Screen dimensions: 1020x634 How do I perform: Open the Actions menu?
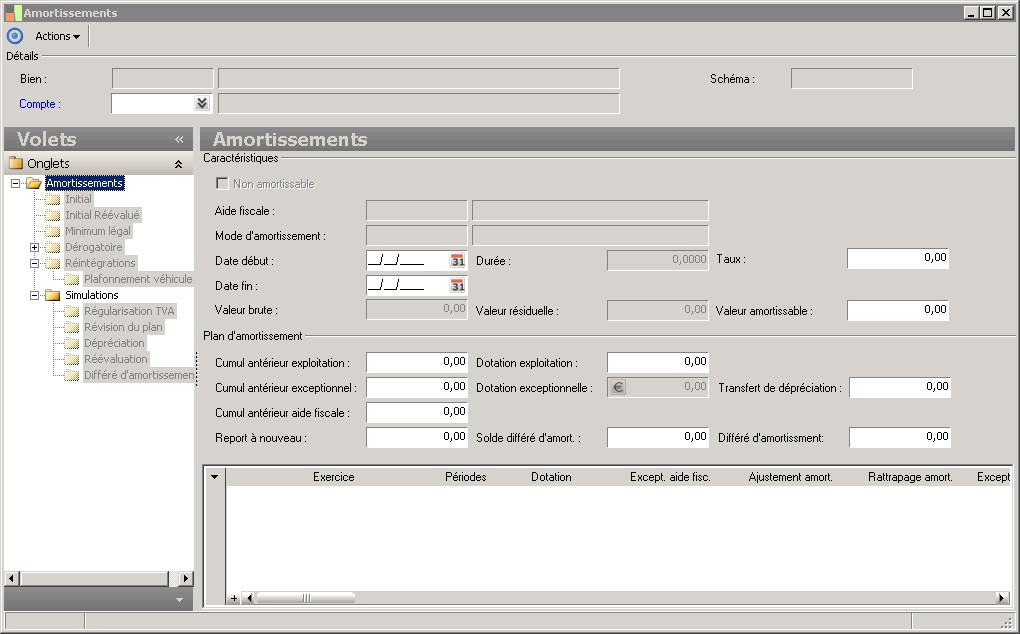pyautogui.click(x=57, y=36)
